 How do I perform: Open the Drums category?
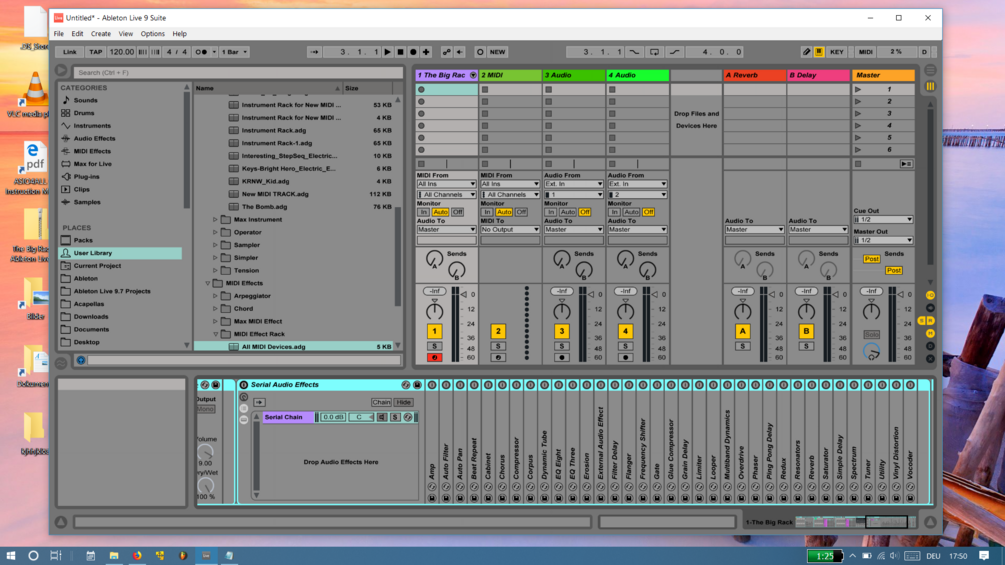84,113
